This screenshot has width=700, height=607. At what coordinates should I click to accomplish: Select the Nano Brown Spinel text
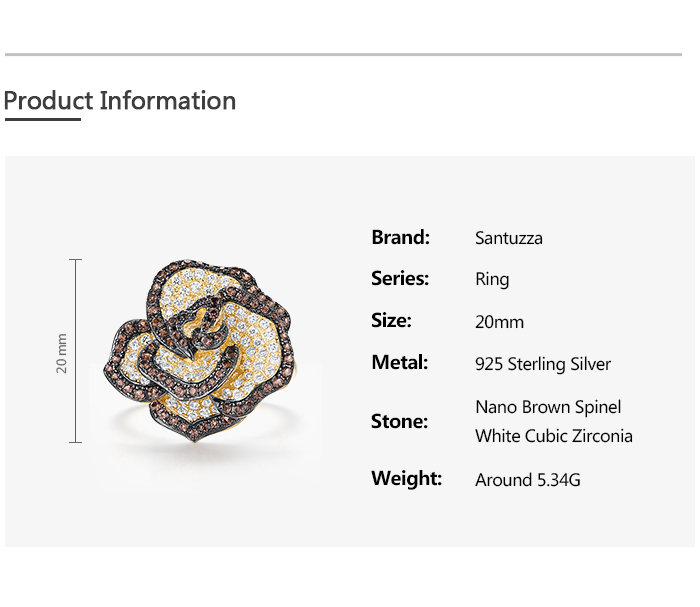(x=548, y=407)
